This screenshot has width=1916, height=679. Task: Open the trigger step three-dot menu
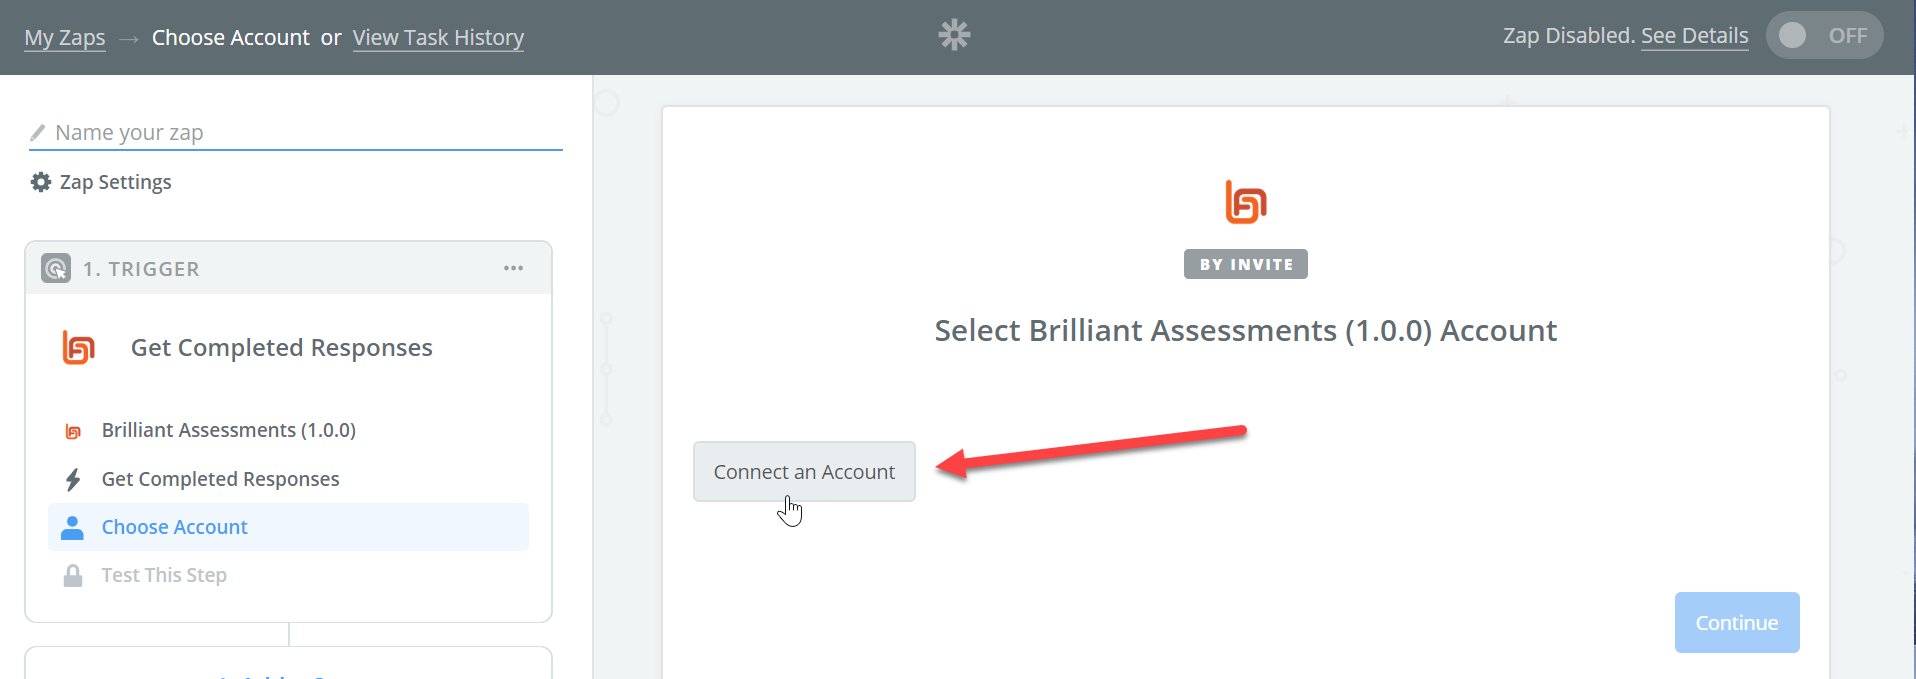point(513,268)
